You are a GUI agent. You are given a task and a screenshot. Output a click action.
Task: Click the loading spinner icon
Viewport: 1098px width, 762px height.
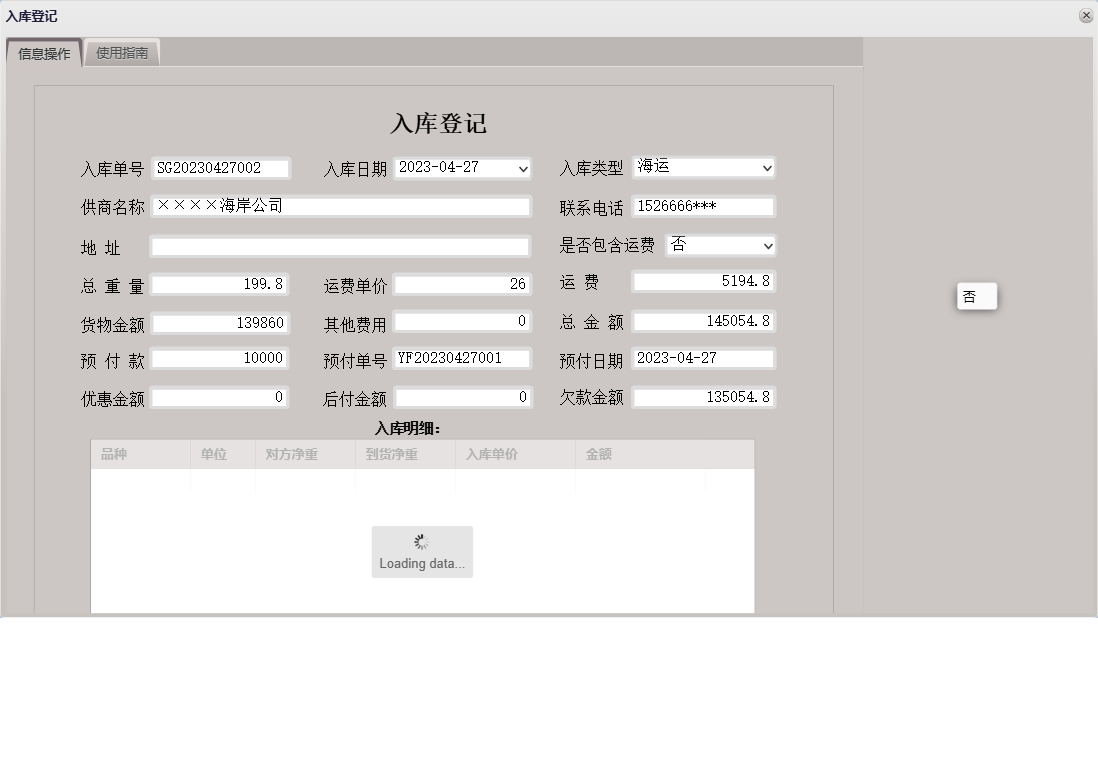[x=421, y=540]
